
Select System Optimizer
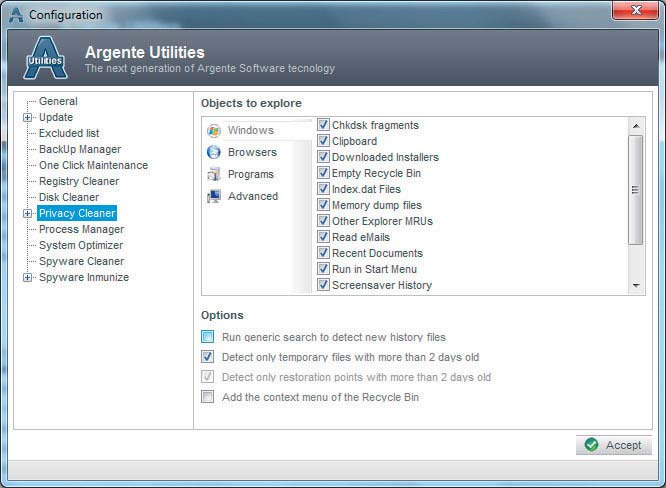coord(81,245)
